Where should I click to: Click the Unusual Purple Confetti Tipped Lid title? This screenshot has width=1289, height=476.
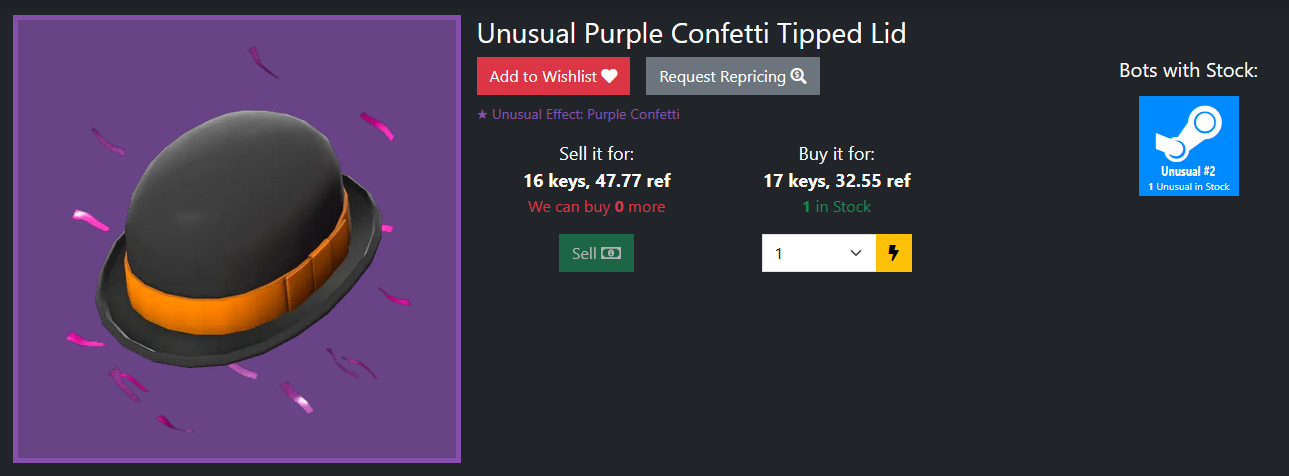[x=692, y=34]
